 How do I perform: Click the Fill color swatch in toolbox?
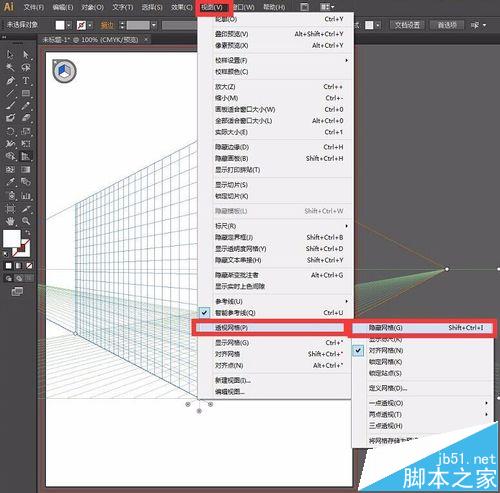(12, 239)
